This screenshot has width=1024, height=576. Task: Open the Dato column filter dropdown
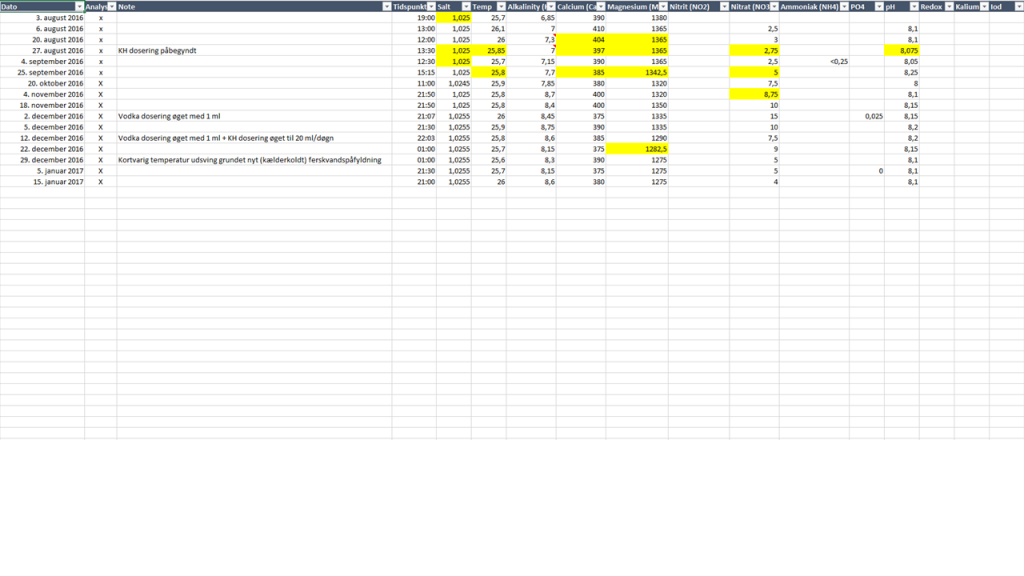79,7
